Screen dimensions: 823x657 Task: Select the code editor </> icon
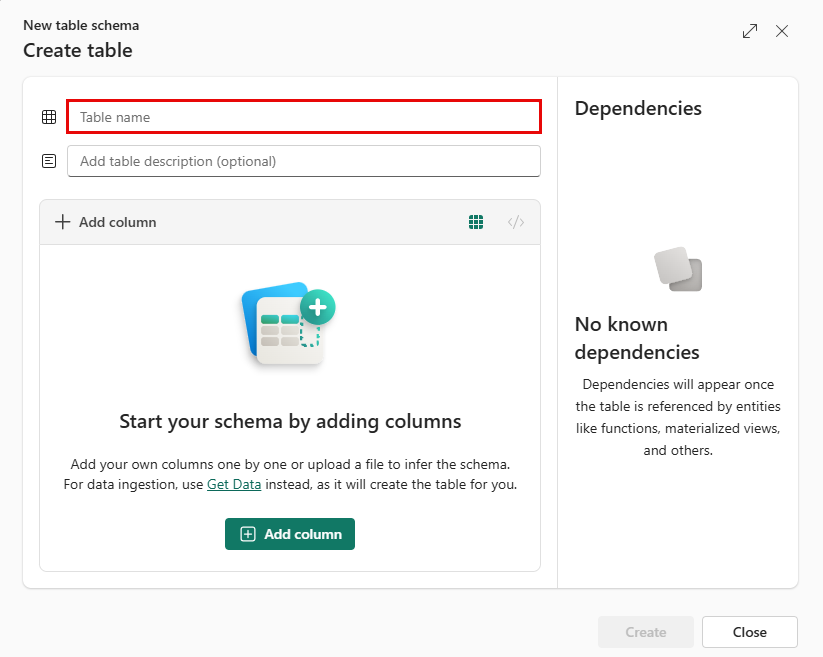coord(516,221)
